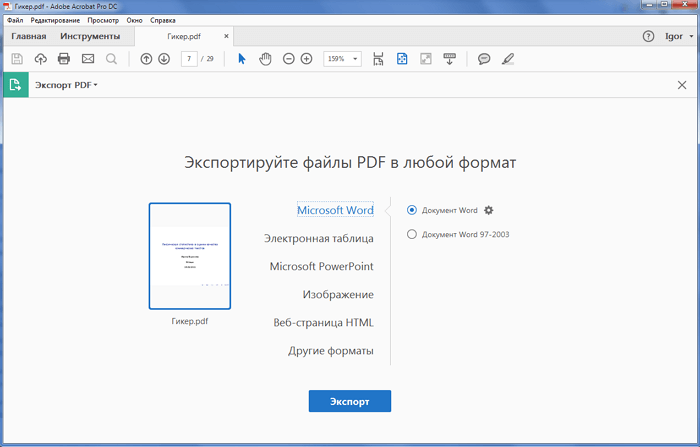Add a comment with speech bubble icon
Viewport: 700px width, 447px height.
[x=484, y=59]
